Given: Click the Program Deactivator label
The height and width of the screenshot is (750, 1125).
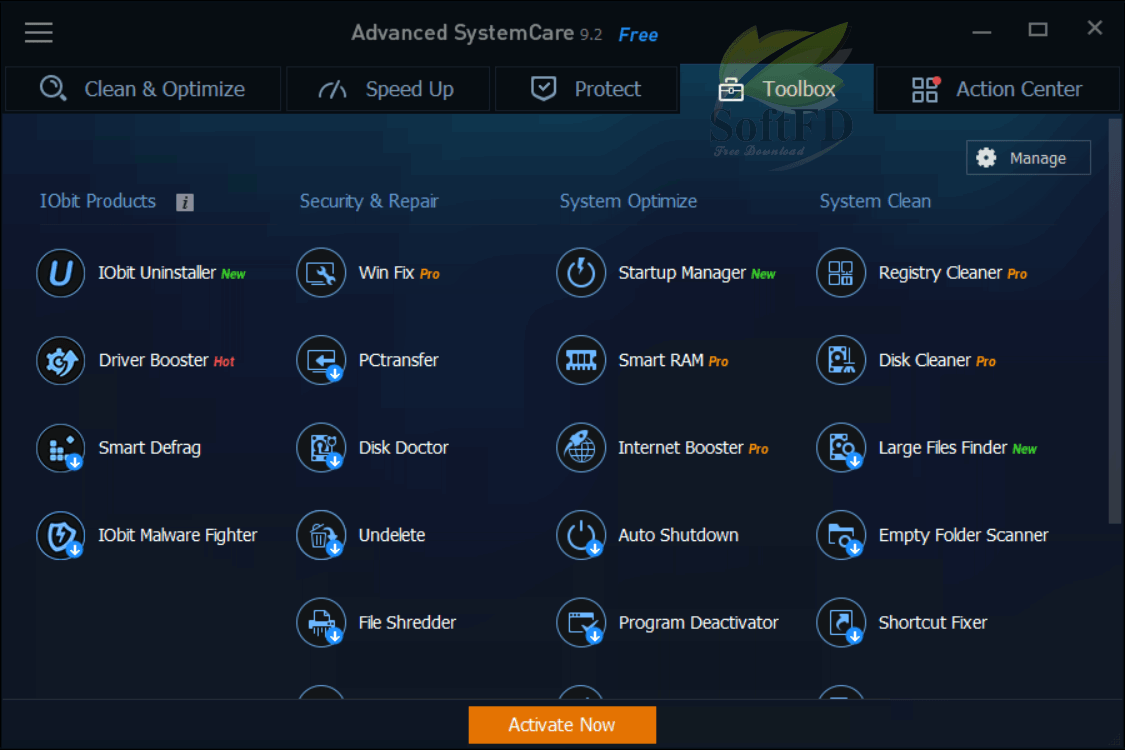Looking at the screenshot, I should point(698,623).
